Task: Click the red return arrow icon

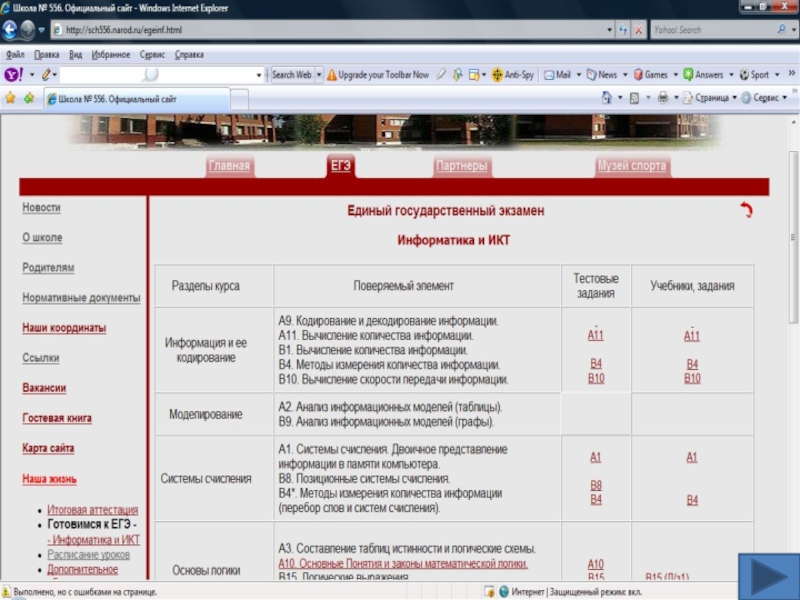Action: pos(745,210)
